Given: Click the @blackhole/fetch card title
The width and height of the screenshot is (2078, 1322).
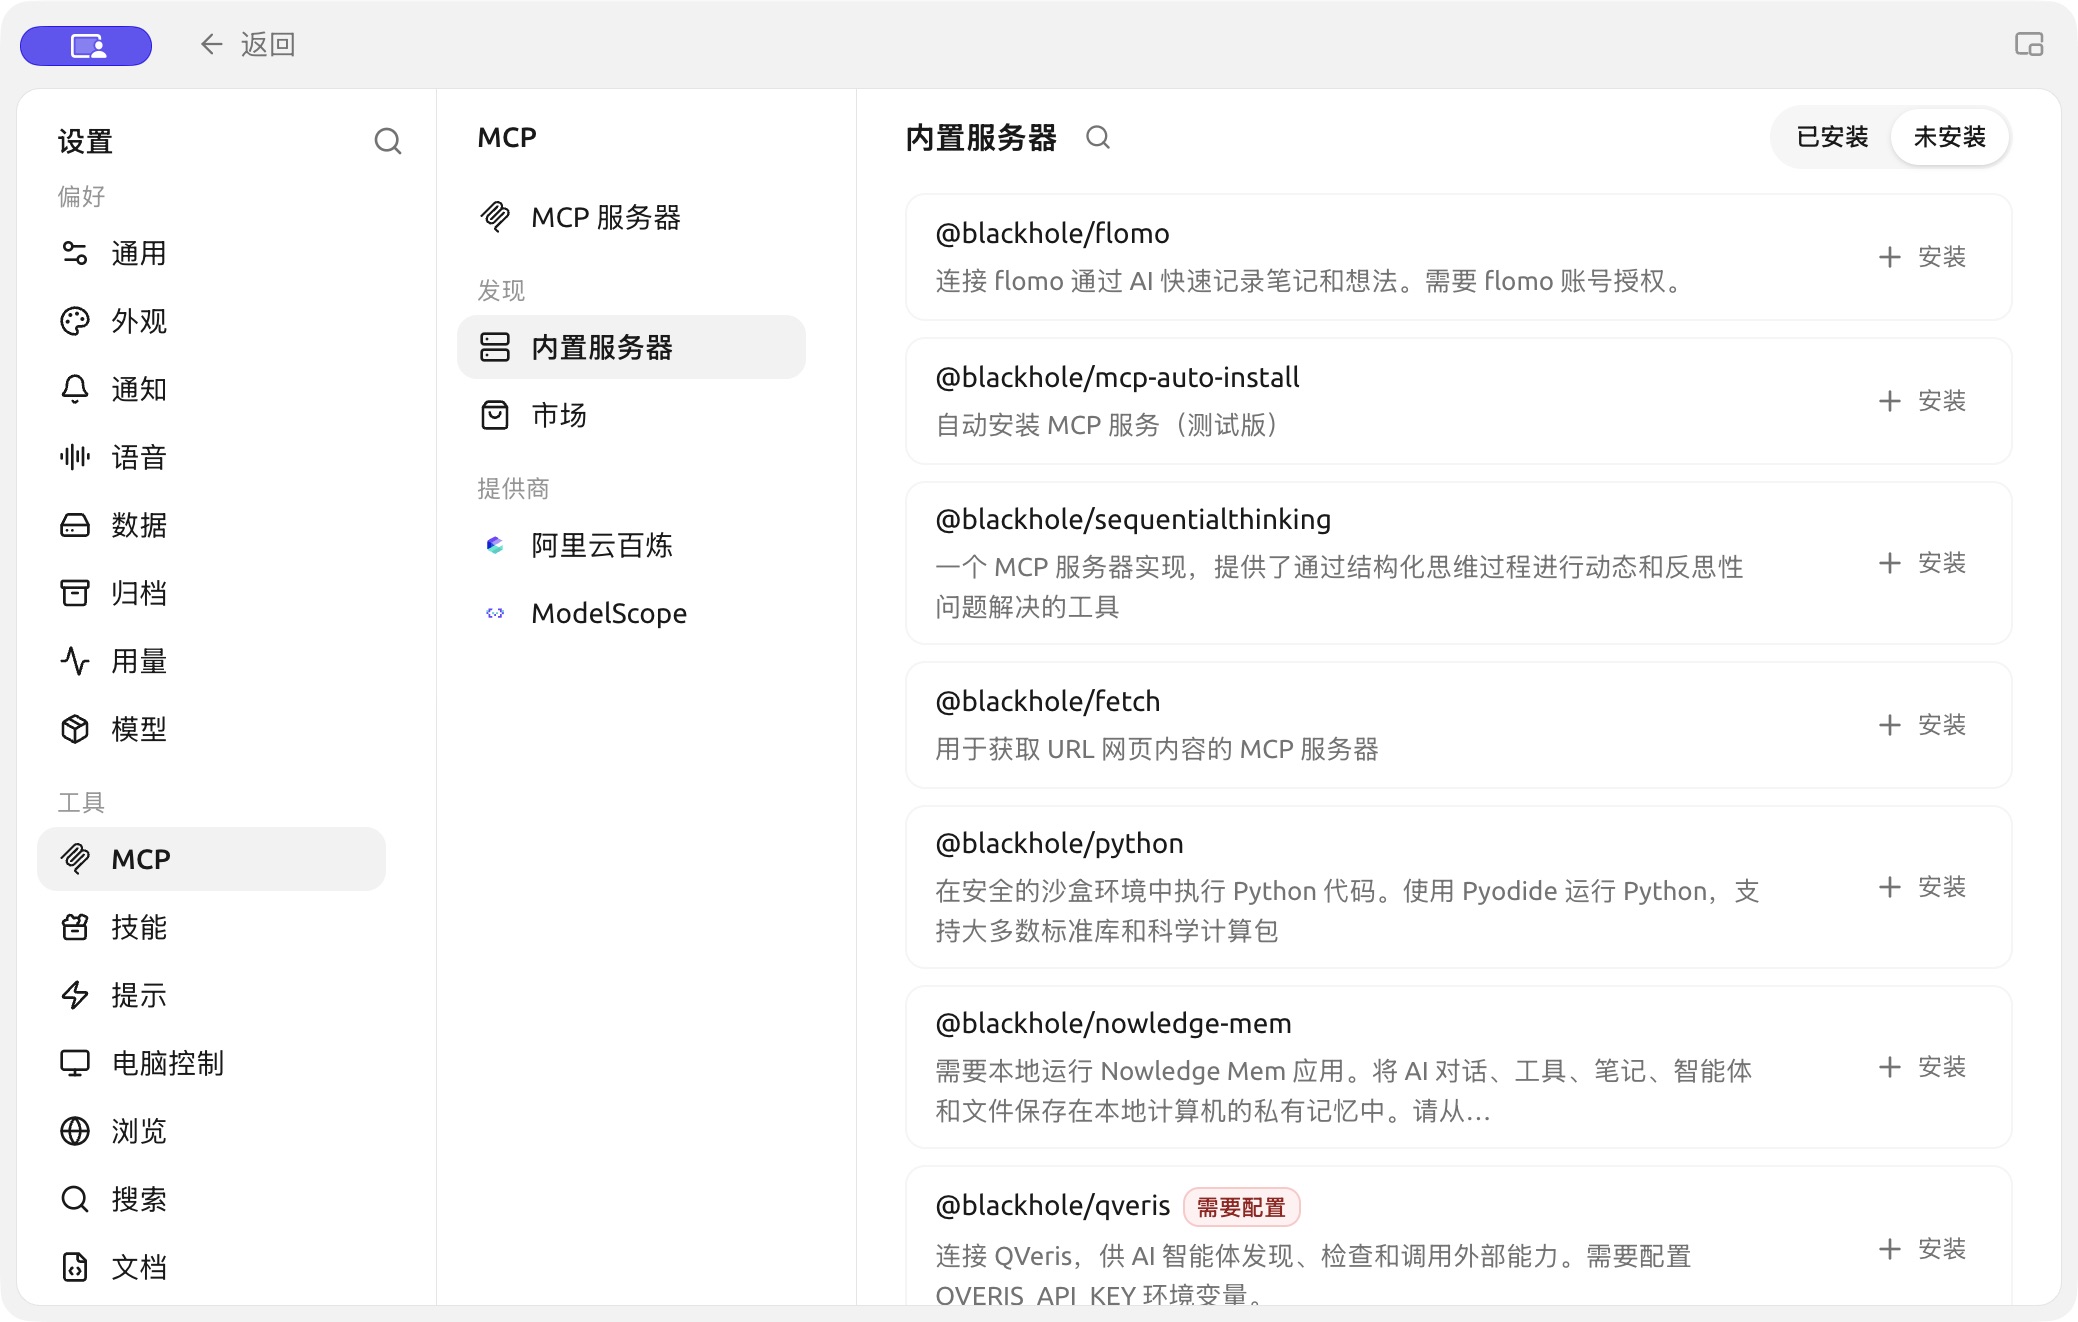Looking at the screenshot, I should click(x=1047, y=701).
